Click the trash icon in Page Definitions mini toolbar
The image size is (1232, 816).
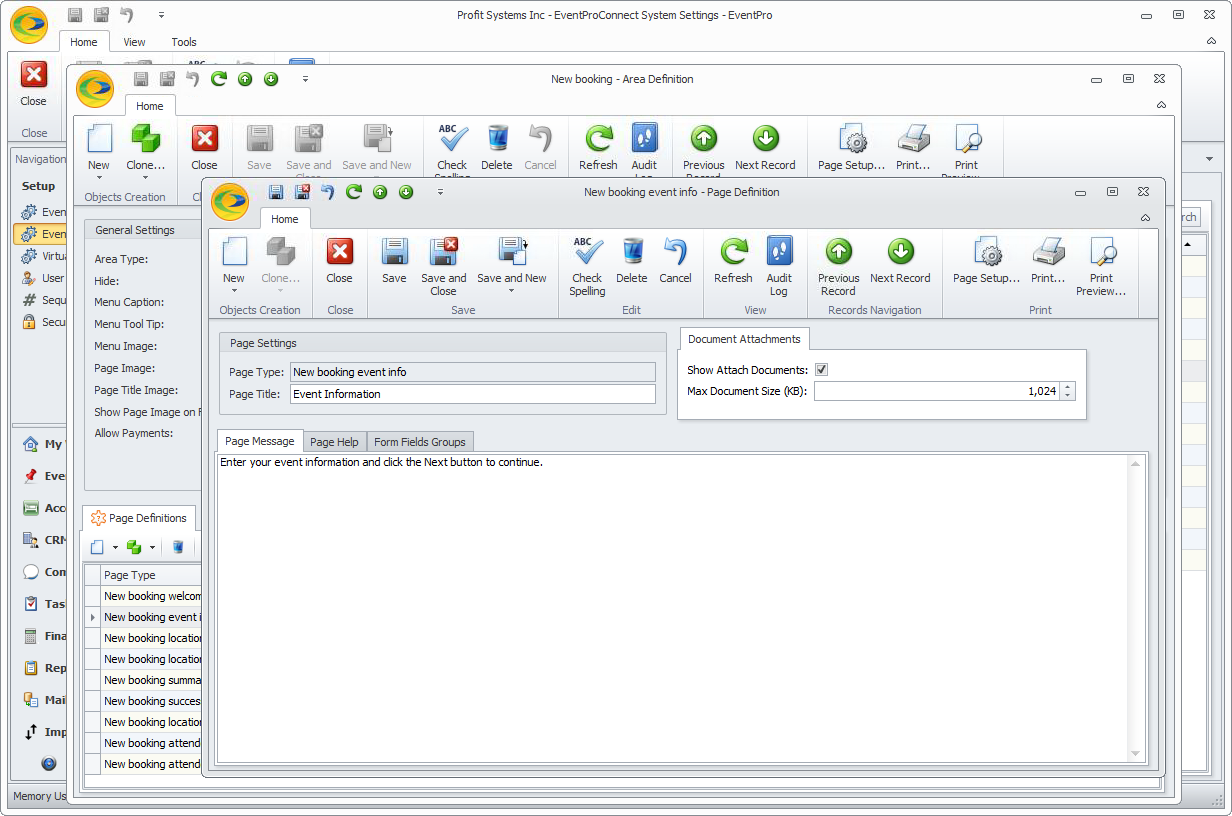[178, 547]
